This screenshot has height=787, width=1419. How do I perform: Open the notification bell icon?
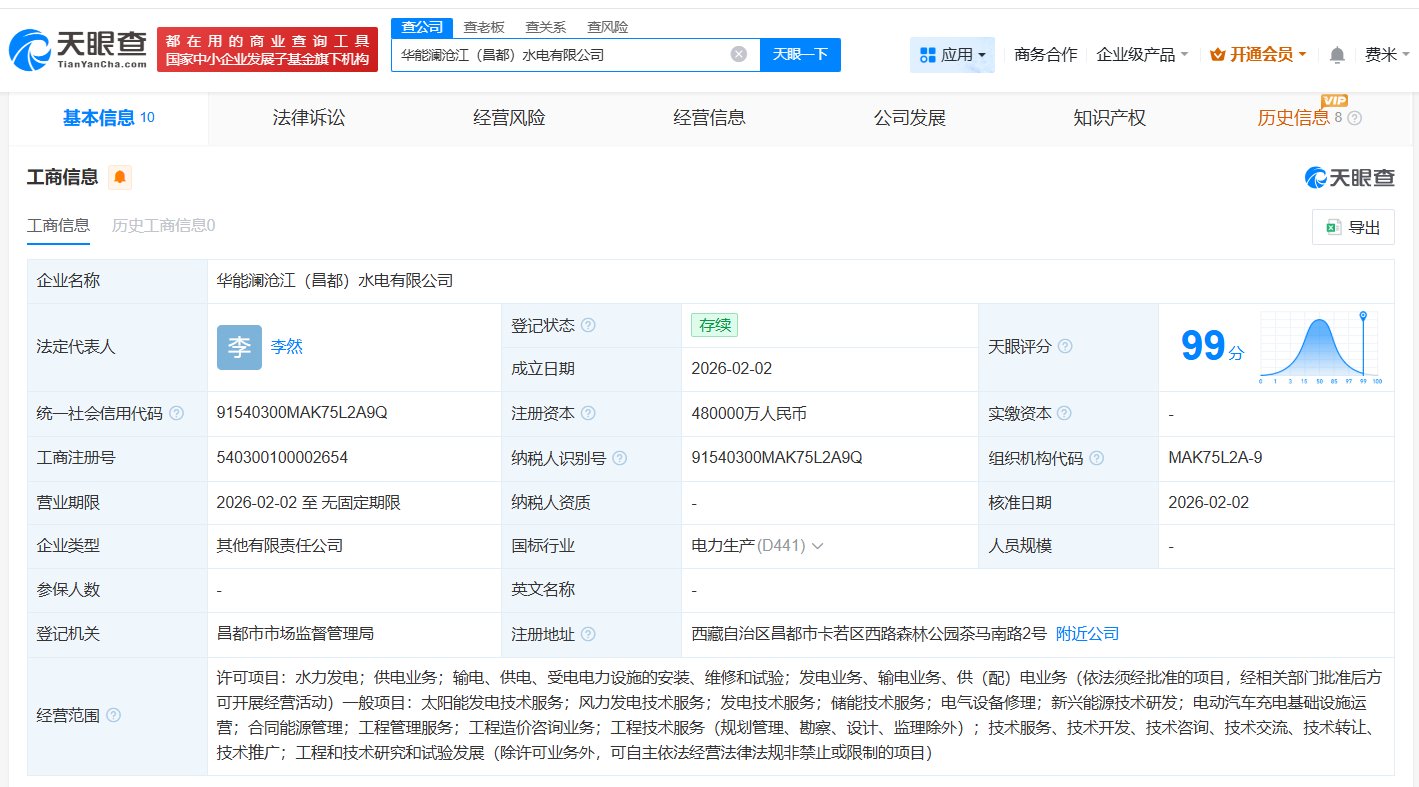click(1337, 55)
